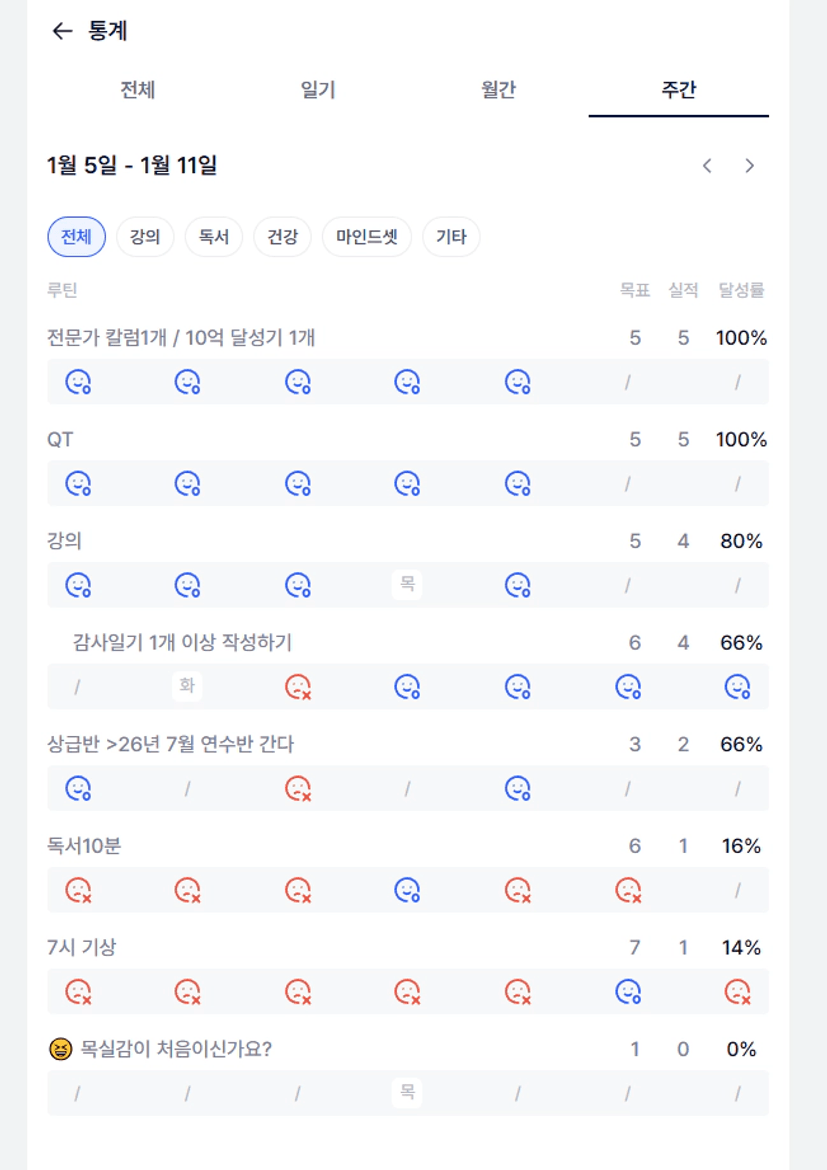This screenshot has height=1170, width=827.
Task: Filter routines by 마인드셋 category
Action: [366, 238]
